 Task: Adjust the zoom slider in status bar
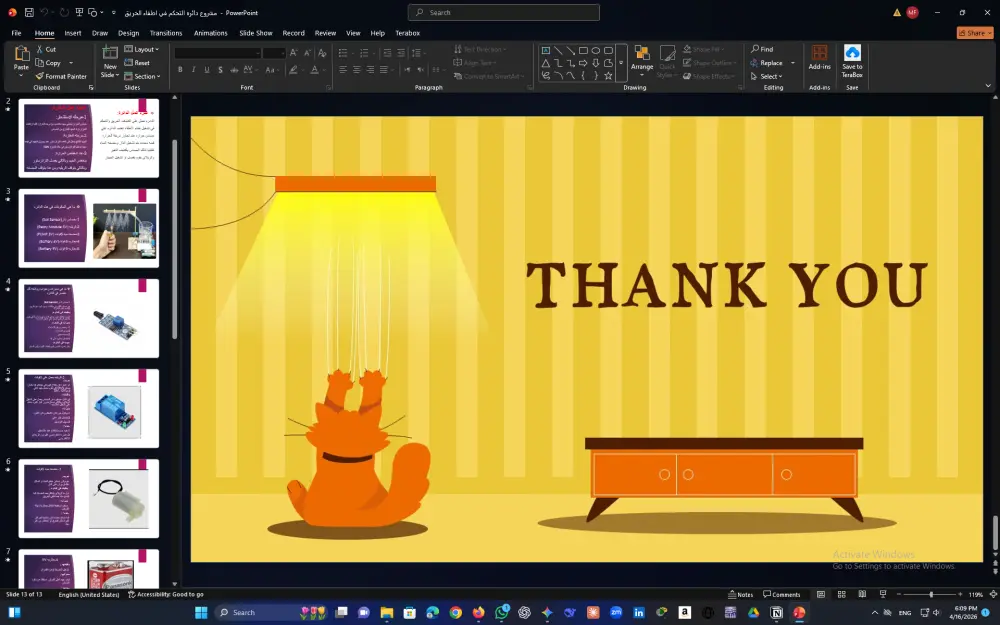tap(931, 592)
